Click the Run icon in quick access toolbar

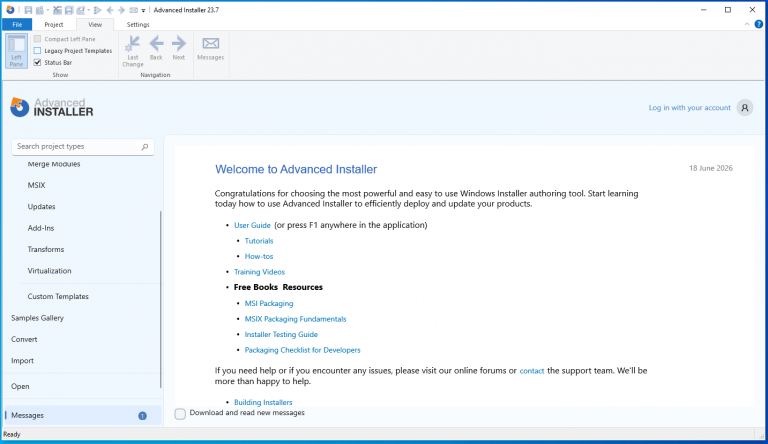(x=97, y=10)
